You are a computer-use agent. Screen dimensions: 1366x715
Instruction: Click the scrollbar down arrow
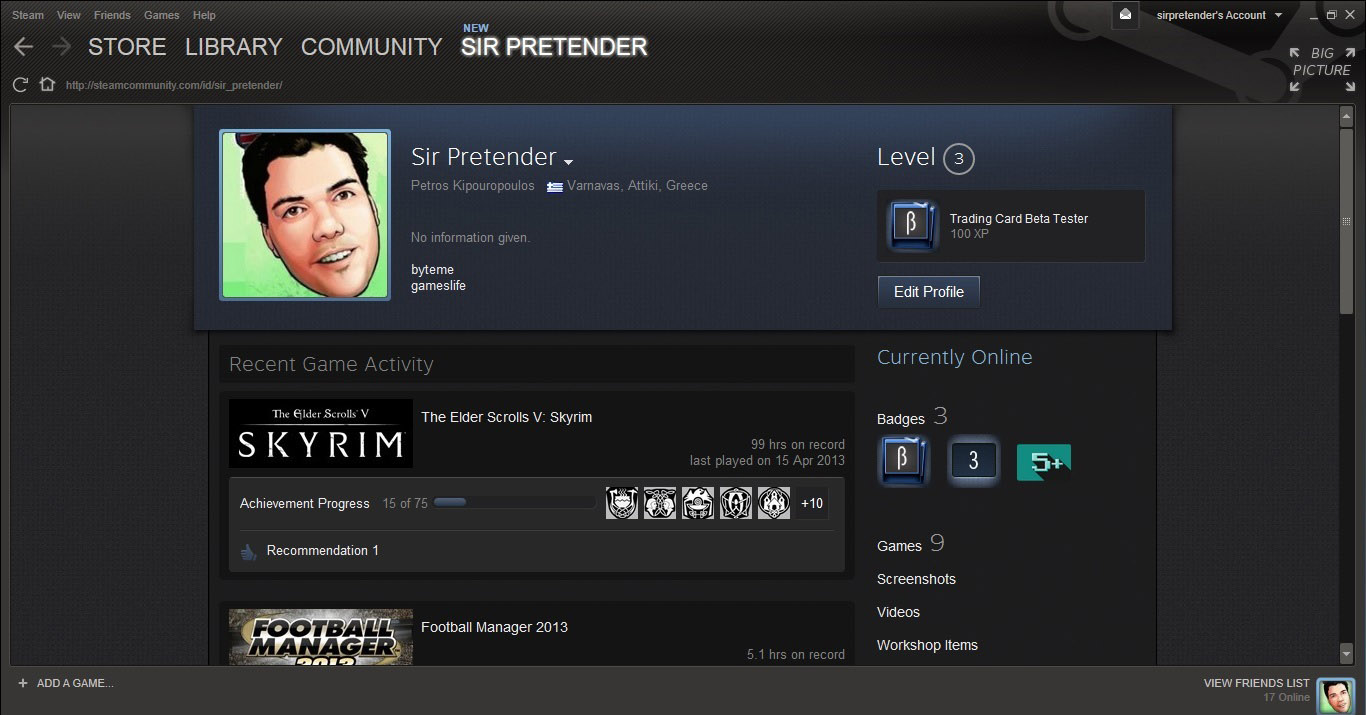click(1346, 656)
